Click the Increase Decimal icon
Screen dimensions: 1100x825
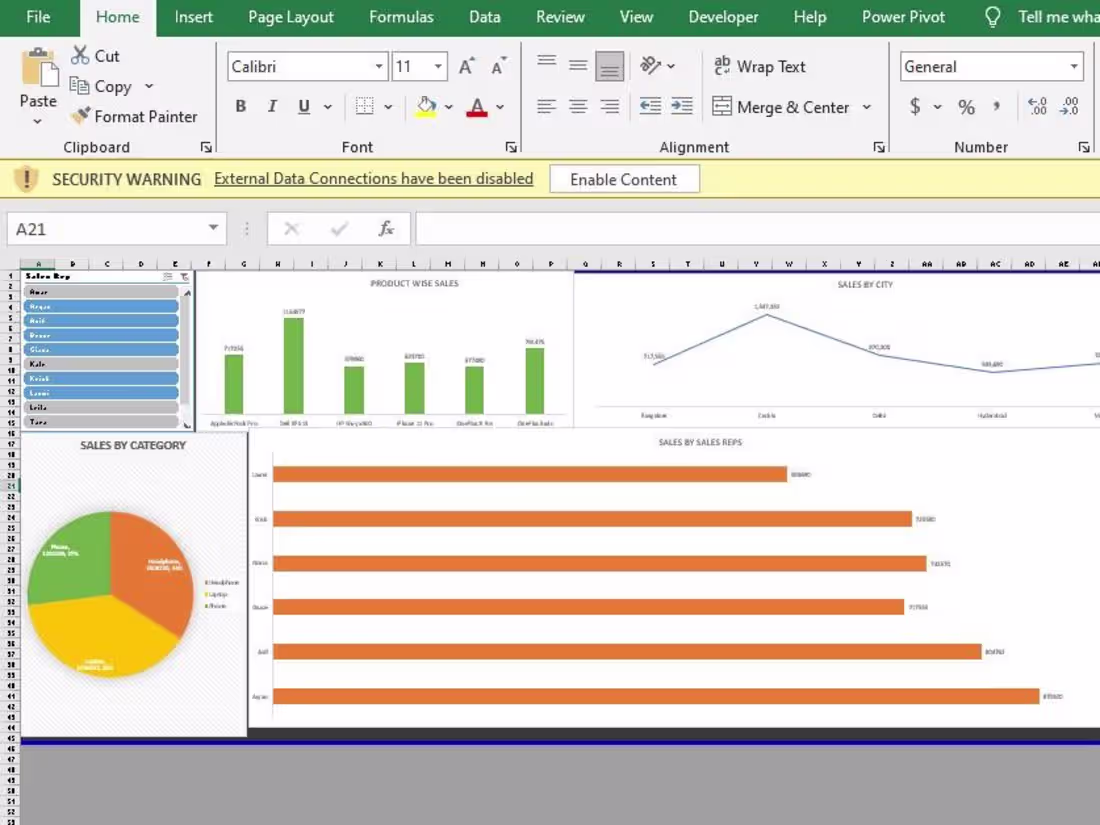(1036, 107)
